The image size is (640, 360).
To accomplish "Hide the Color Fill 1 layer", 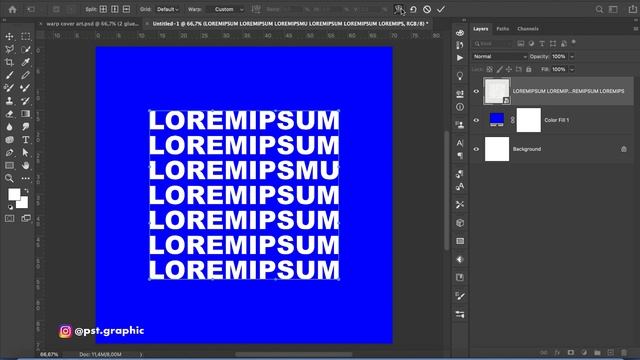I will tap(476, 120).
